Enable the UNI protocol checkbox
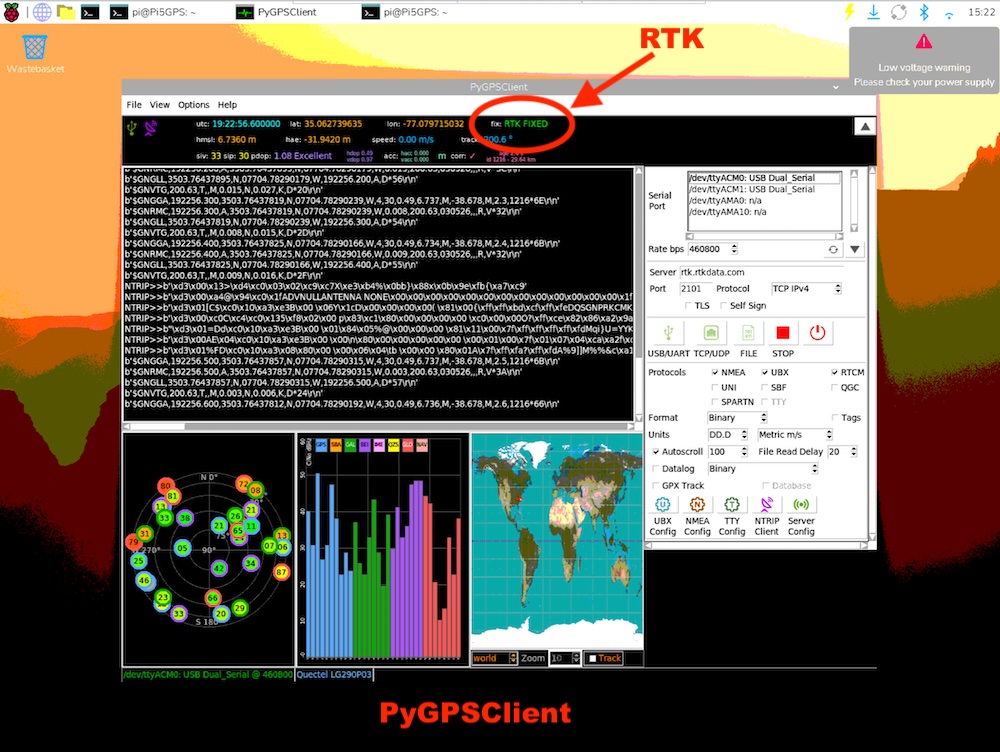1000x752 pixels. pos(715,387)
